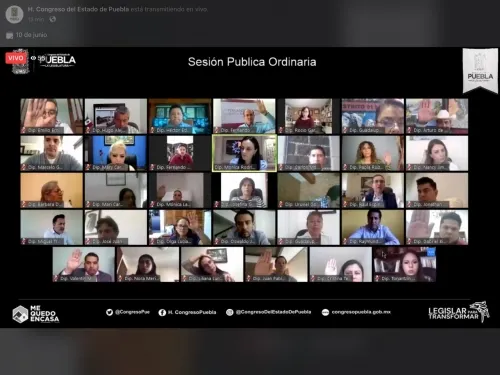Click the Instagram icon in the footer
Image resolution: width=500 pixels, height=375 pixels.
point(230,312)
